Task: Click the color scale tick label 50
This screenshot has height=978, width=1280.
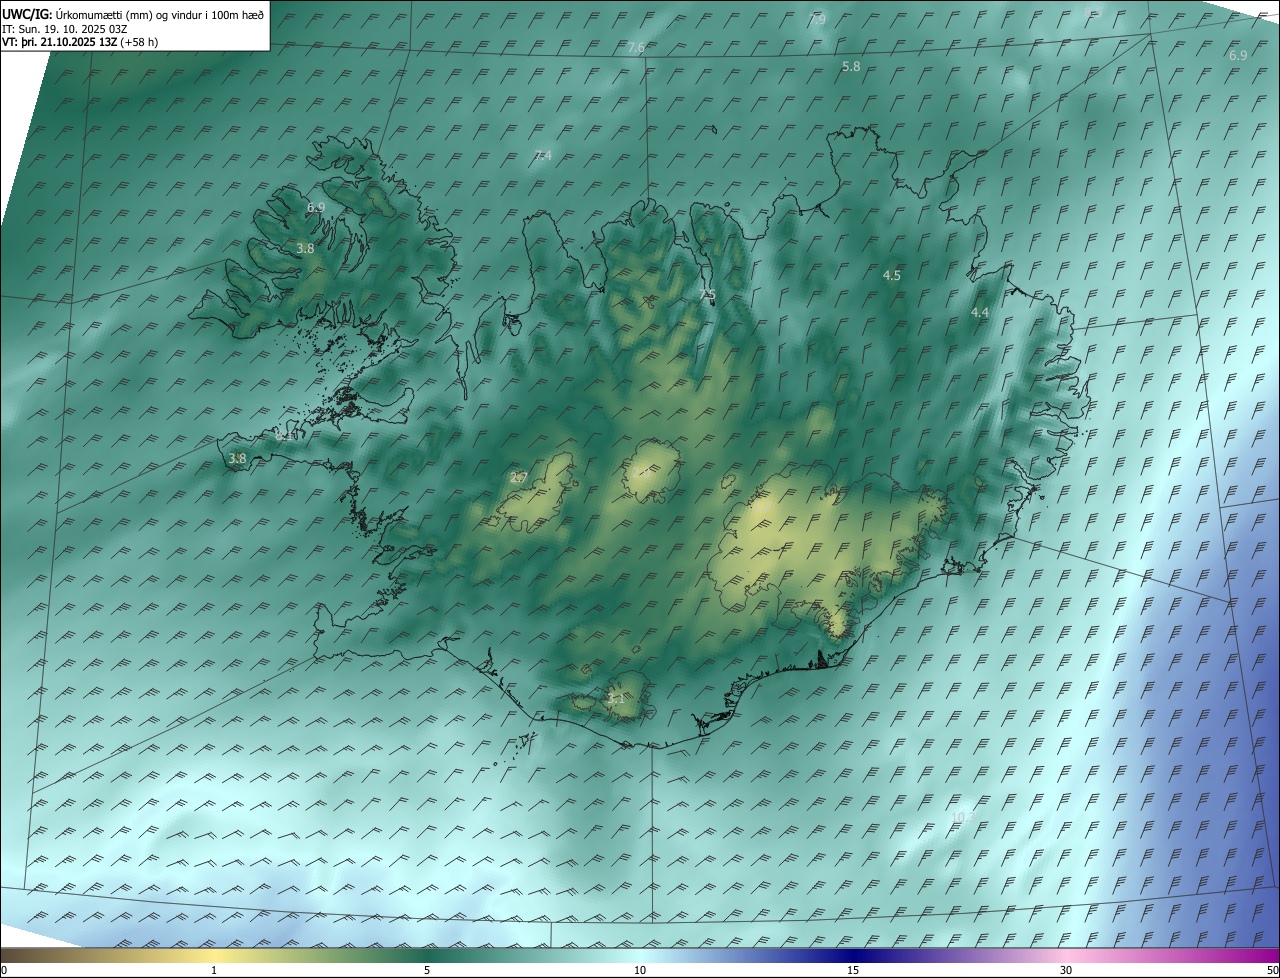Action: pos(1272,971)
